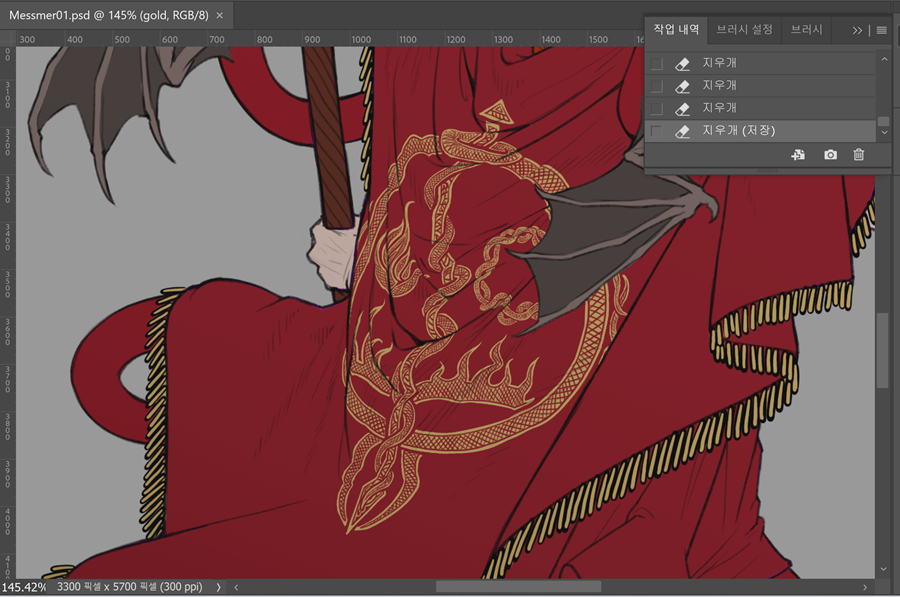The image size is (900, 597).
Task: Switch to the 브러시 설정 tab
Action: pyautogui.click(x=744, y=30)
